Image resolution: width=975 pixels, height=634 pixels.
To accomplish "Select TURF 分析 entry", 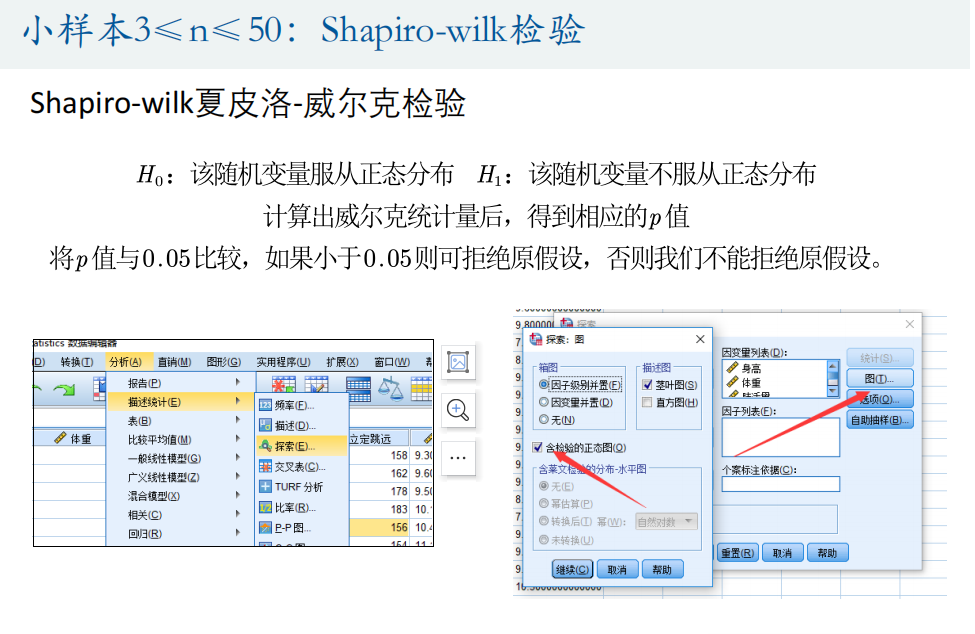I will click(x=290, y=486).
